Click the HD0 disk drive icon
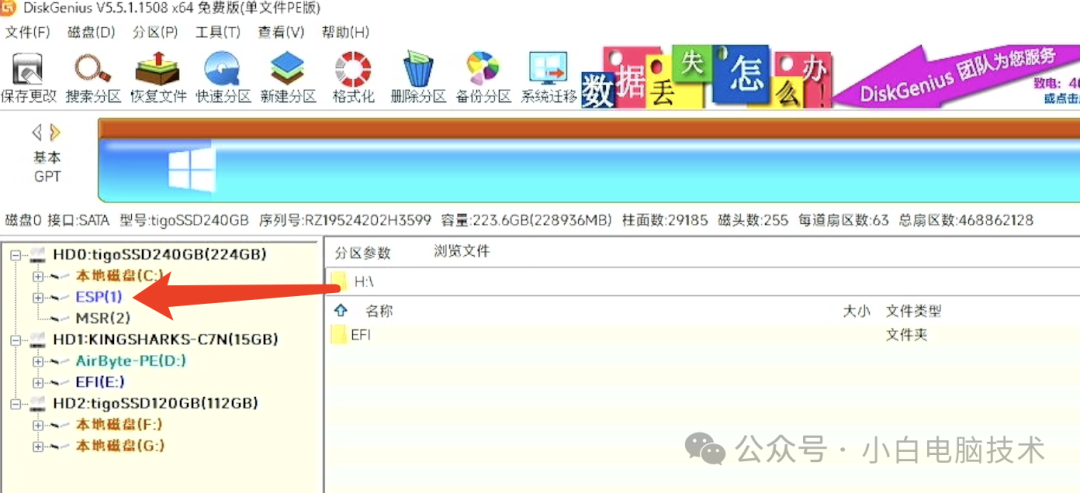Viewport: 1080px width, 493px height. (x=39, y=255)
